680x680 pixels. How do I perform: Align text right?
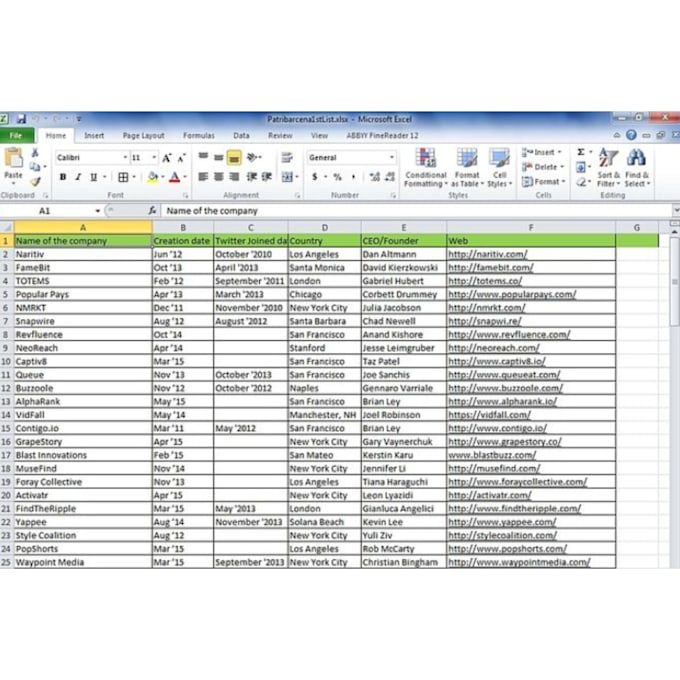(234, 177)
